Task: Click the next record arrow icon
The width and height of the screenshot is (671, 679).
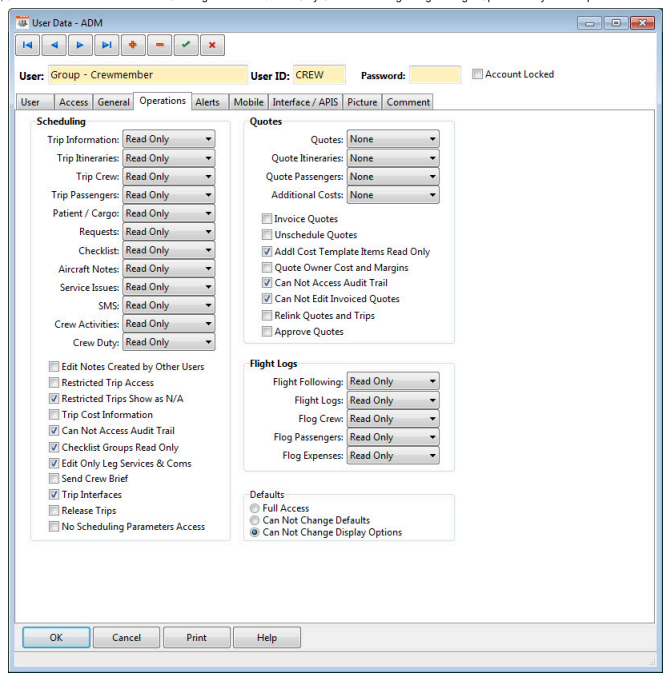Action: tap(80, 45)
